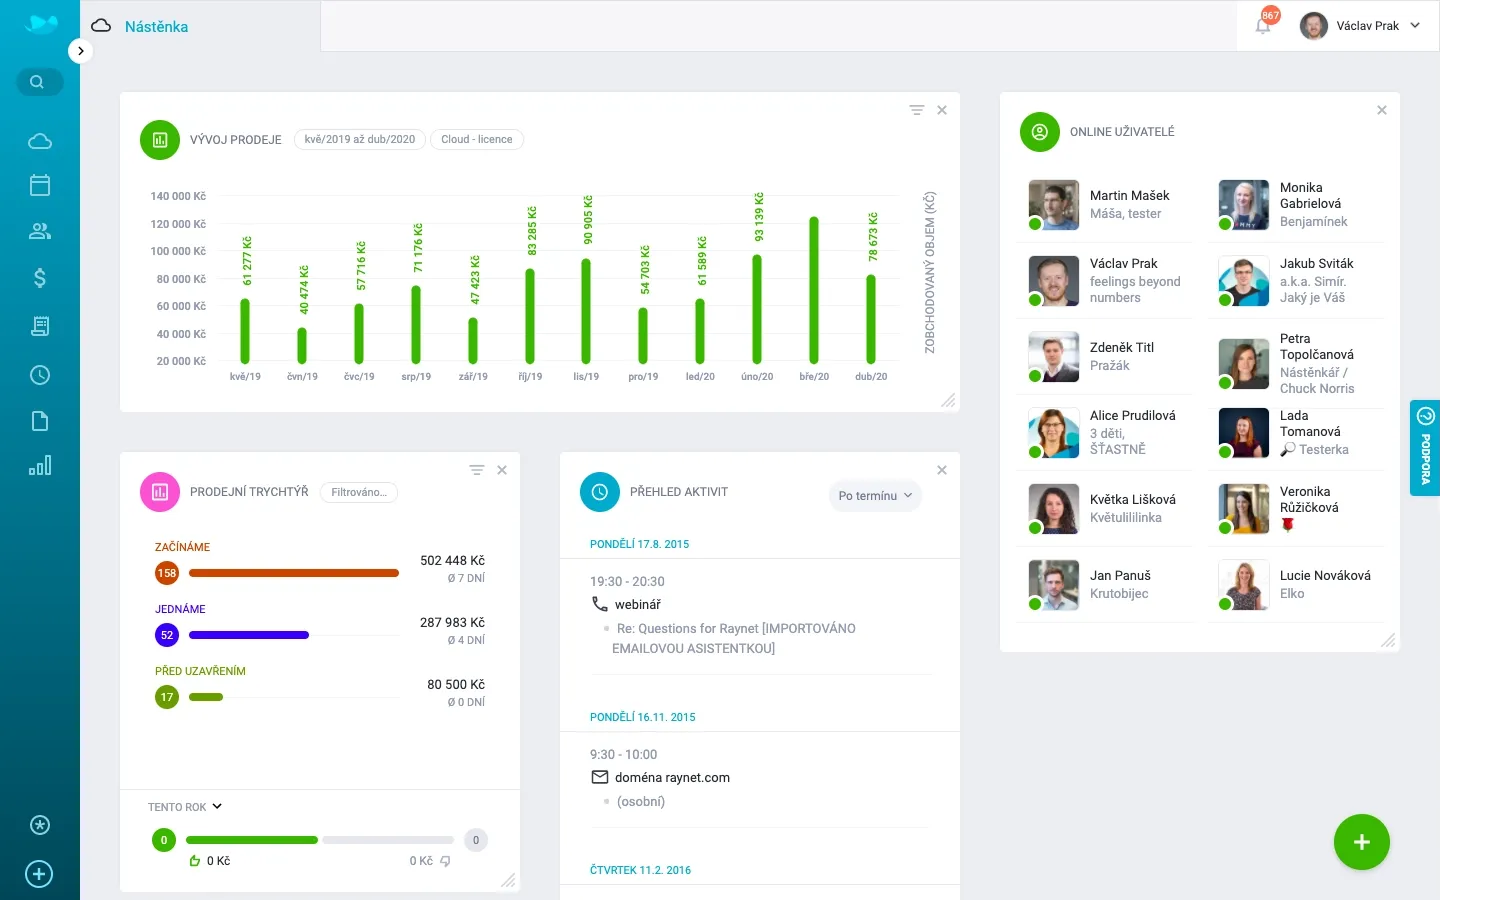Click the thumbs up icon under Tento rok

[195, 861]
